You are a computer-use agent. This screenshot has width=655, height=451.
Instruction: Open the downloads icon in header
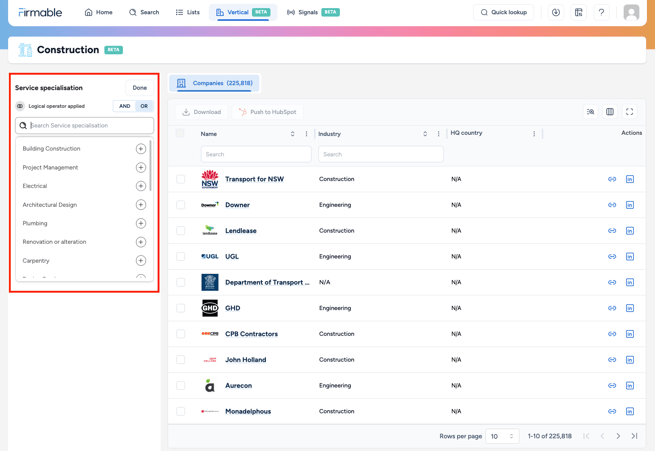coord(556,13)
